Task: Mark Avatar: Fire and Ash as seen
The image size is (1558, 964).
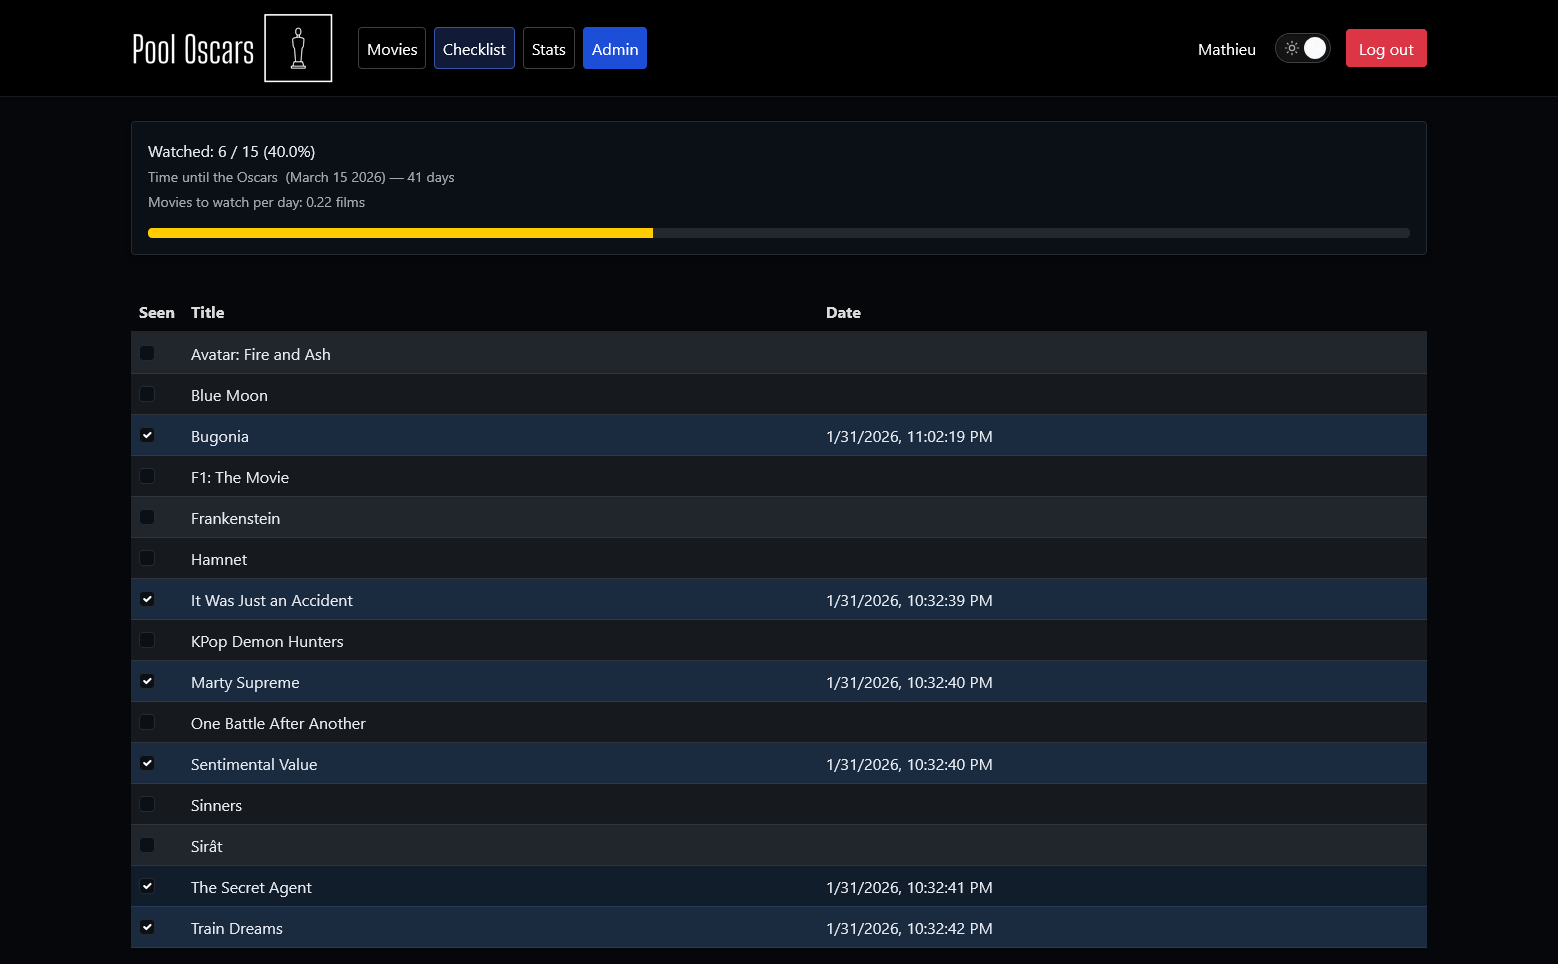Action: coord(147,353)
